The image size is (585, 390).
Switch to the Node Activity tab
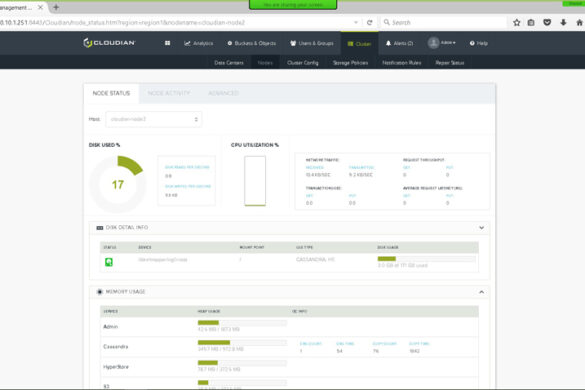coord(169,93)
